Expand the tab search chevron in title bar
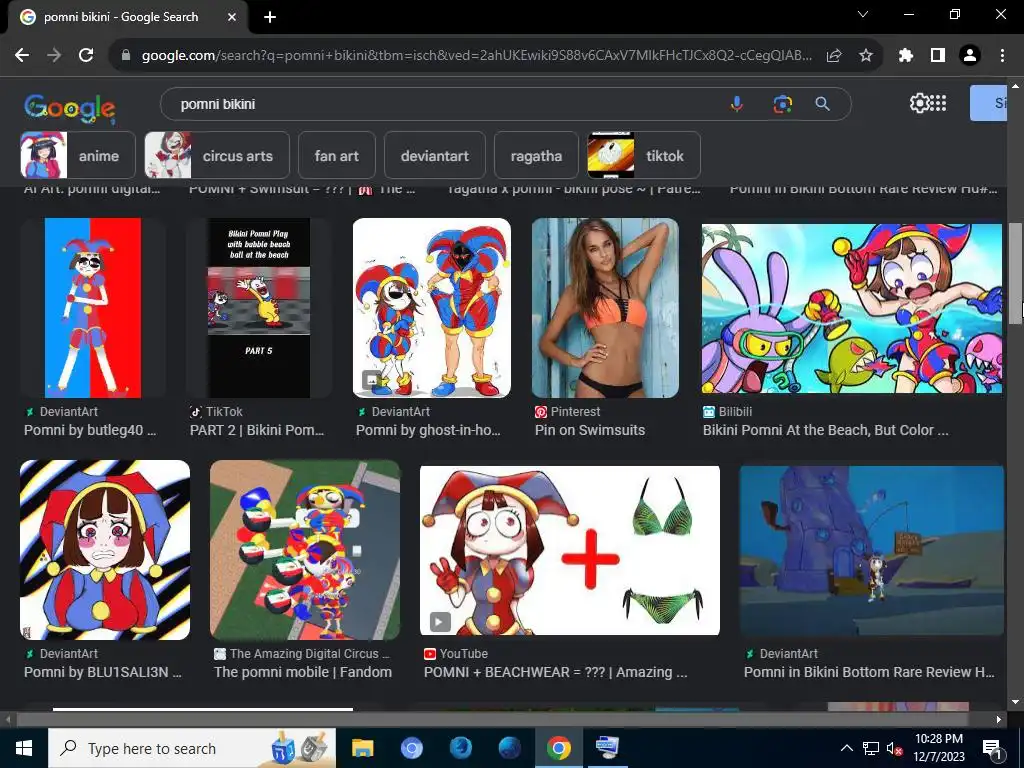 click(x=863, y=14)
